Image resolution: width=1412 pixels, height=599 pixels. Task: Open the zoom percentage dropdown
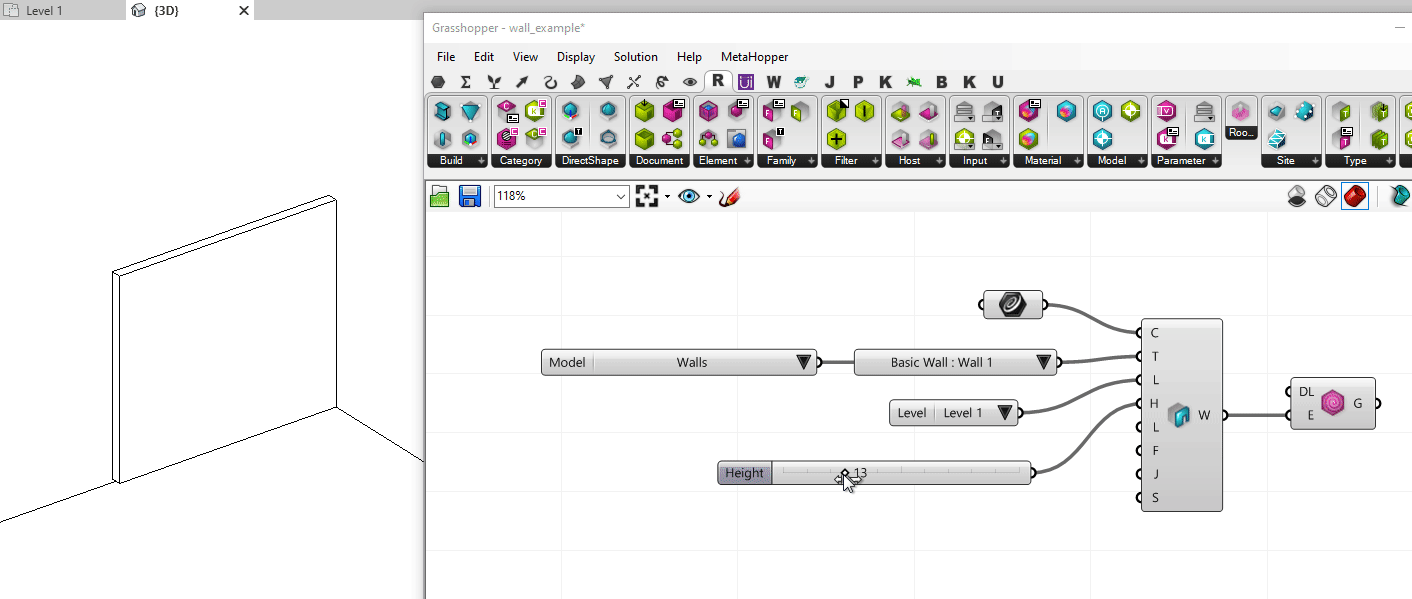click(x=620, y=197)
